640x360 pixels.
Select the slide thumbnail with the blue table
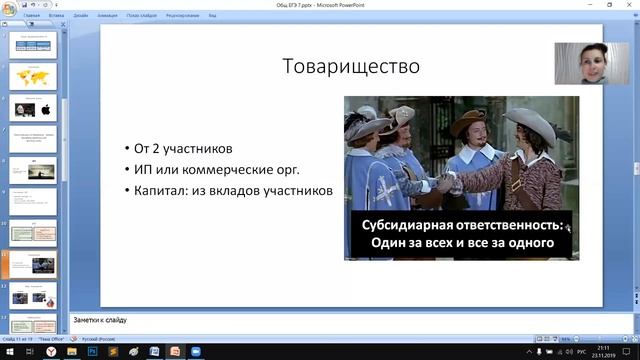(x=33, y=45)
